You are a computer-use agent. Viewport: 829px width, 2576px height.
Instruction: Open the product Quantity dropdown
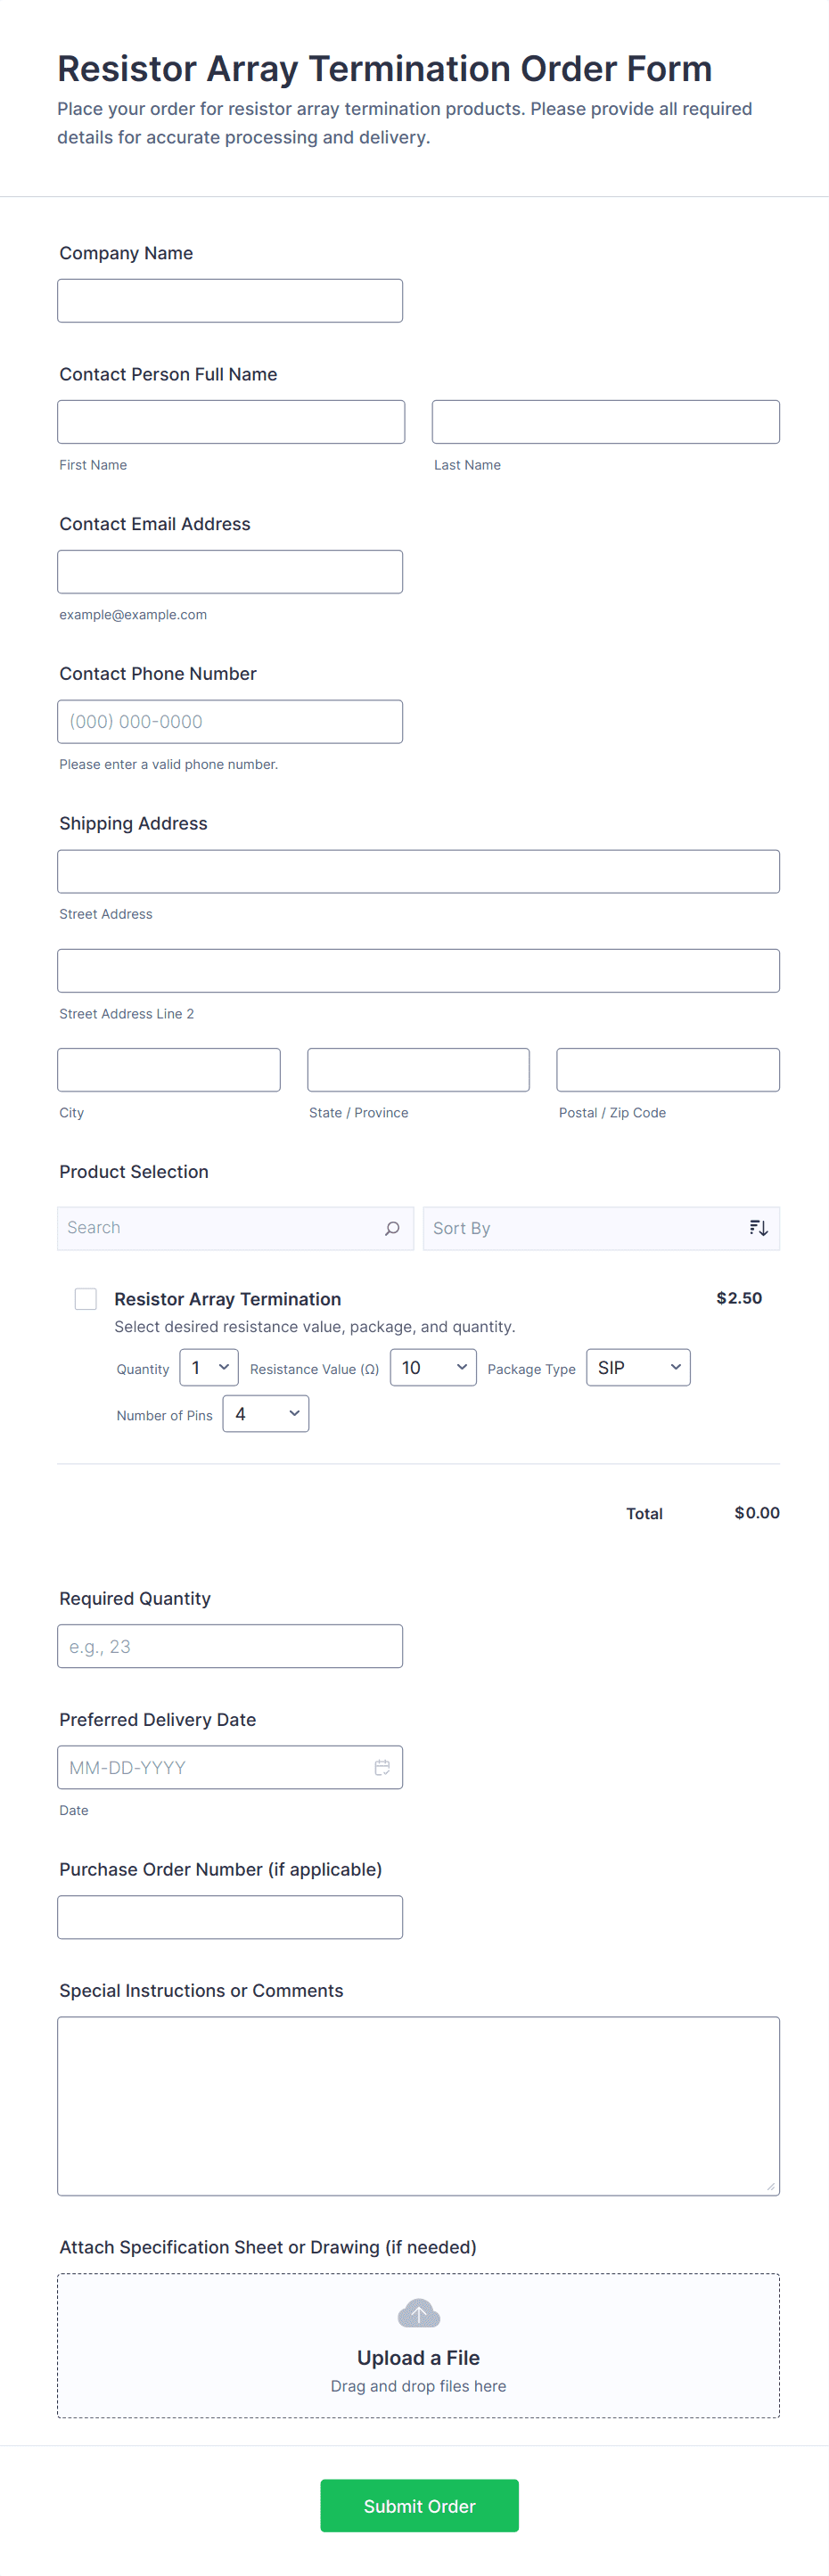(209, 1367)
